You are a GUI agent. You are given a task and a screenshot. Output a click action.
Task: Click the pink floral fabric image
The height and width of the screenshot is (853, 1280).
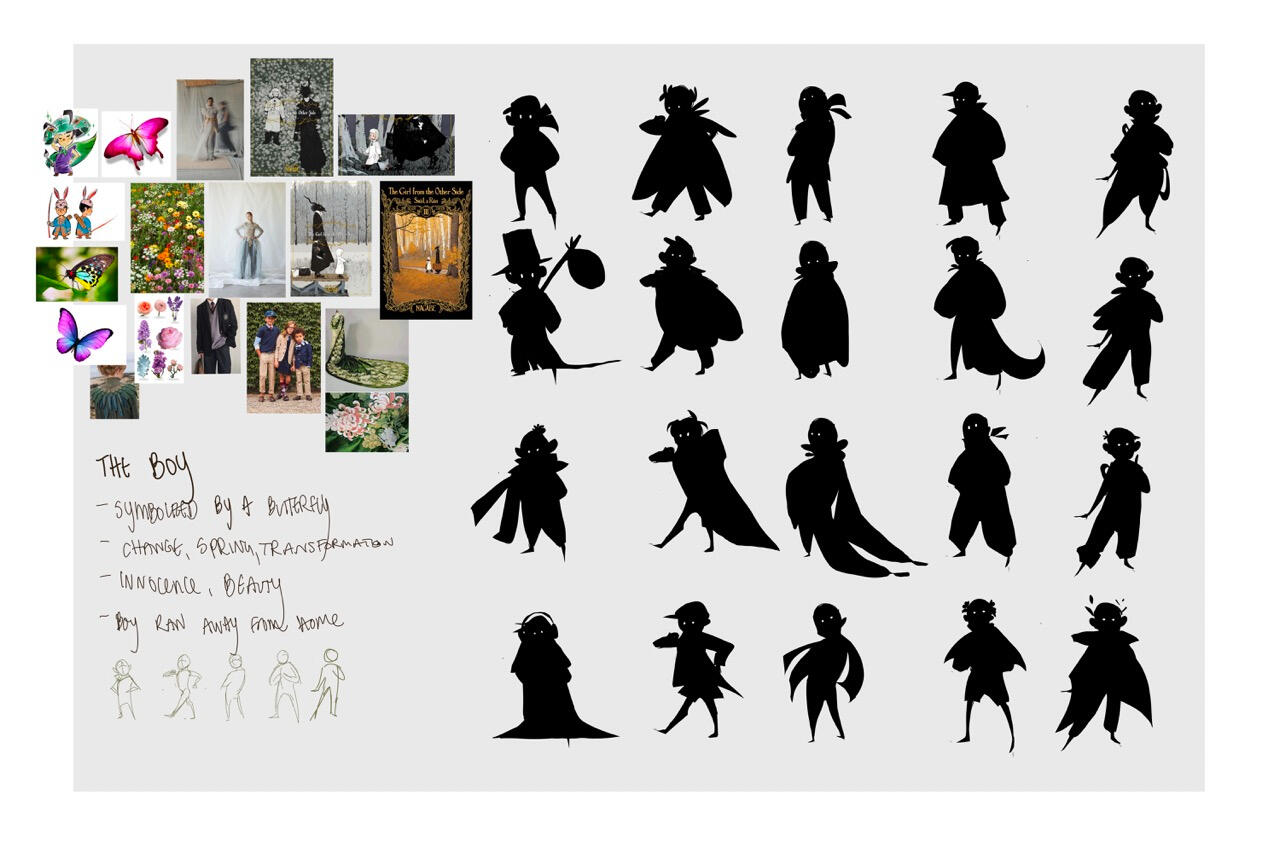click(366, 422)
